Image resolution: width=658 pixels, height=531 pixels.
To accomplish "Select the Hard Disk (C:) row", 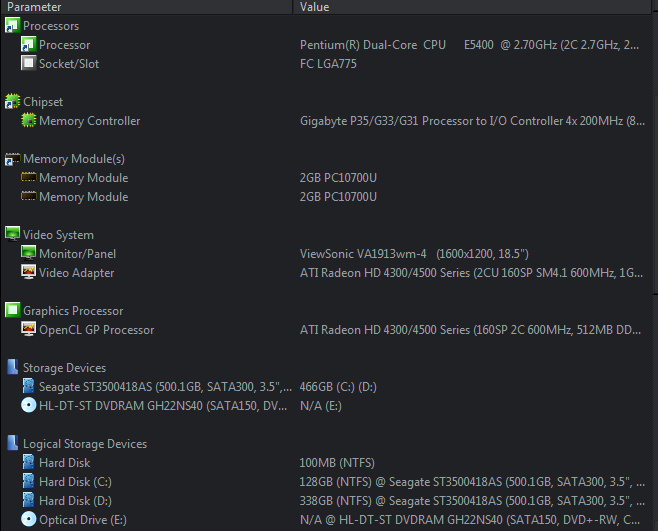I will click(327, 481).
